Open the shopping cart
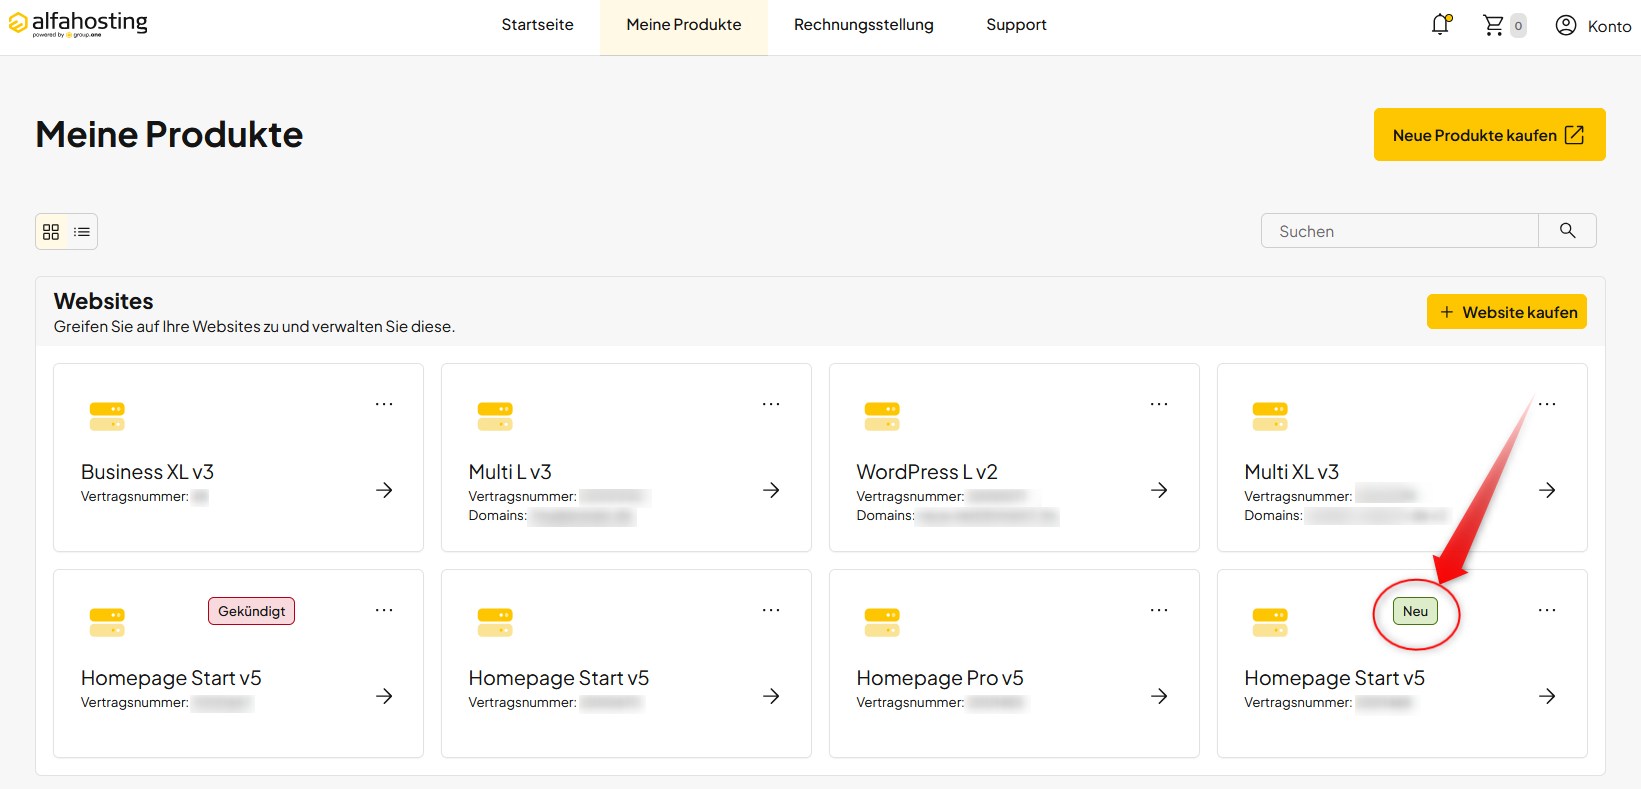The height and width of the screenshot is (789, 1641). pos(1493,25)
